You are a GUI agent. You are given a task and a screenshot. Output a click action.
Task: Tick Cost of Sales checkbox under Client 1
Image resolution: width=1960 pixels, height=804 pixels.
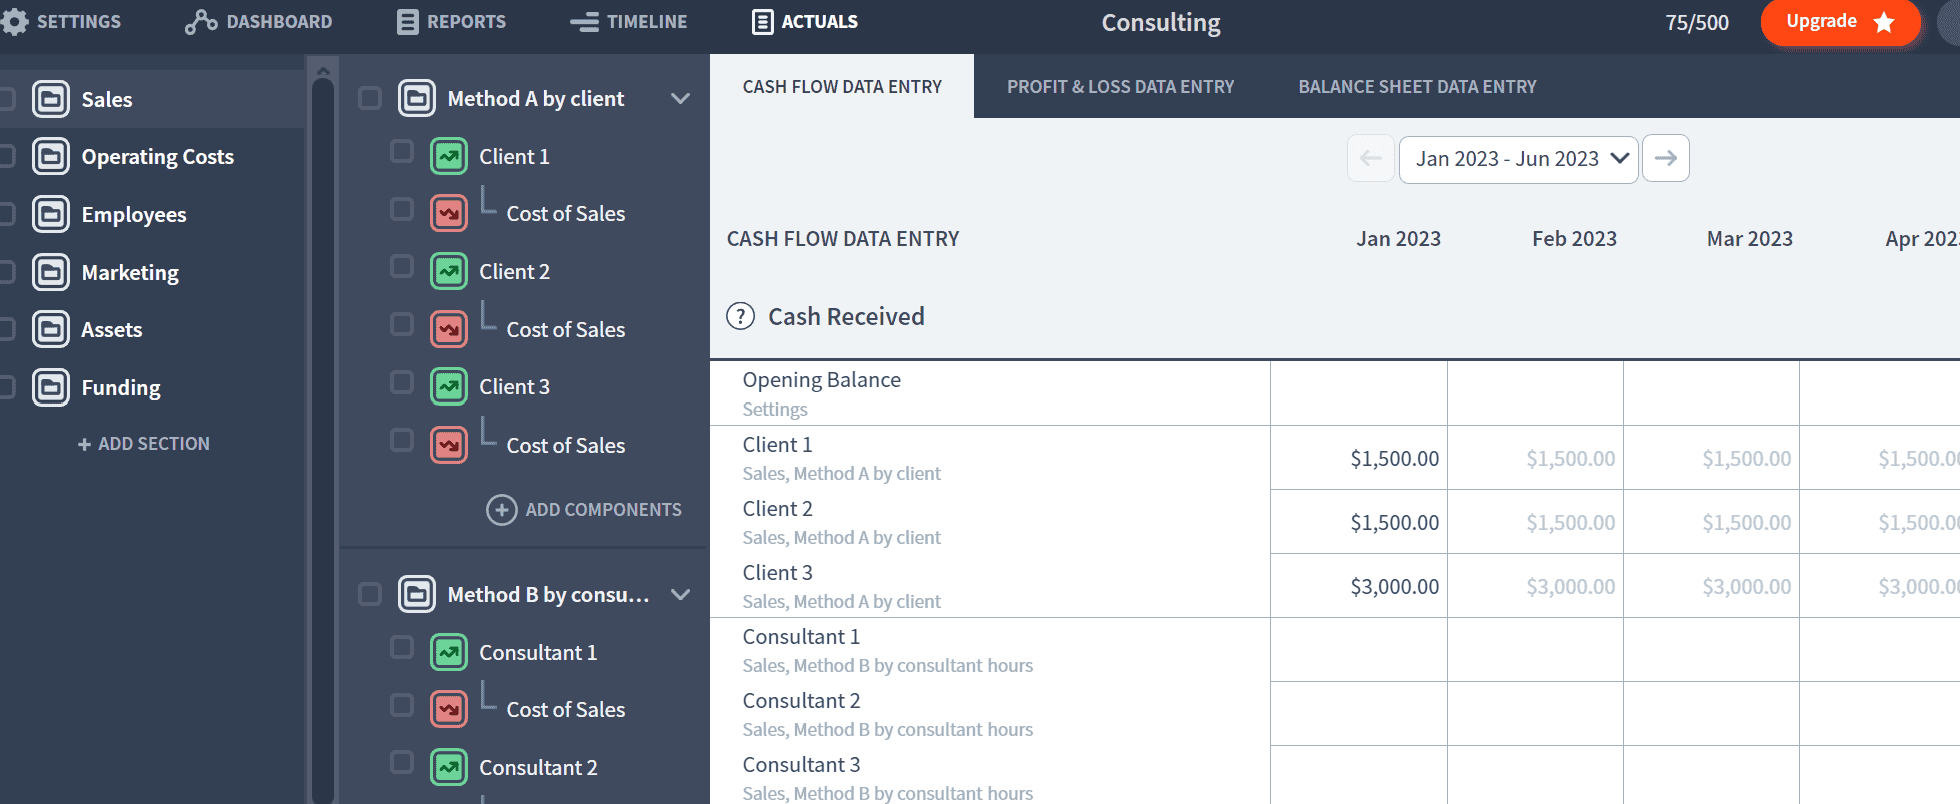click(402, 209)
